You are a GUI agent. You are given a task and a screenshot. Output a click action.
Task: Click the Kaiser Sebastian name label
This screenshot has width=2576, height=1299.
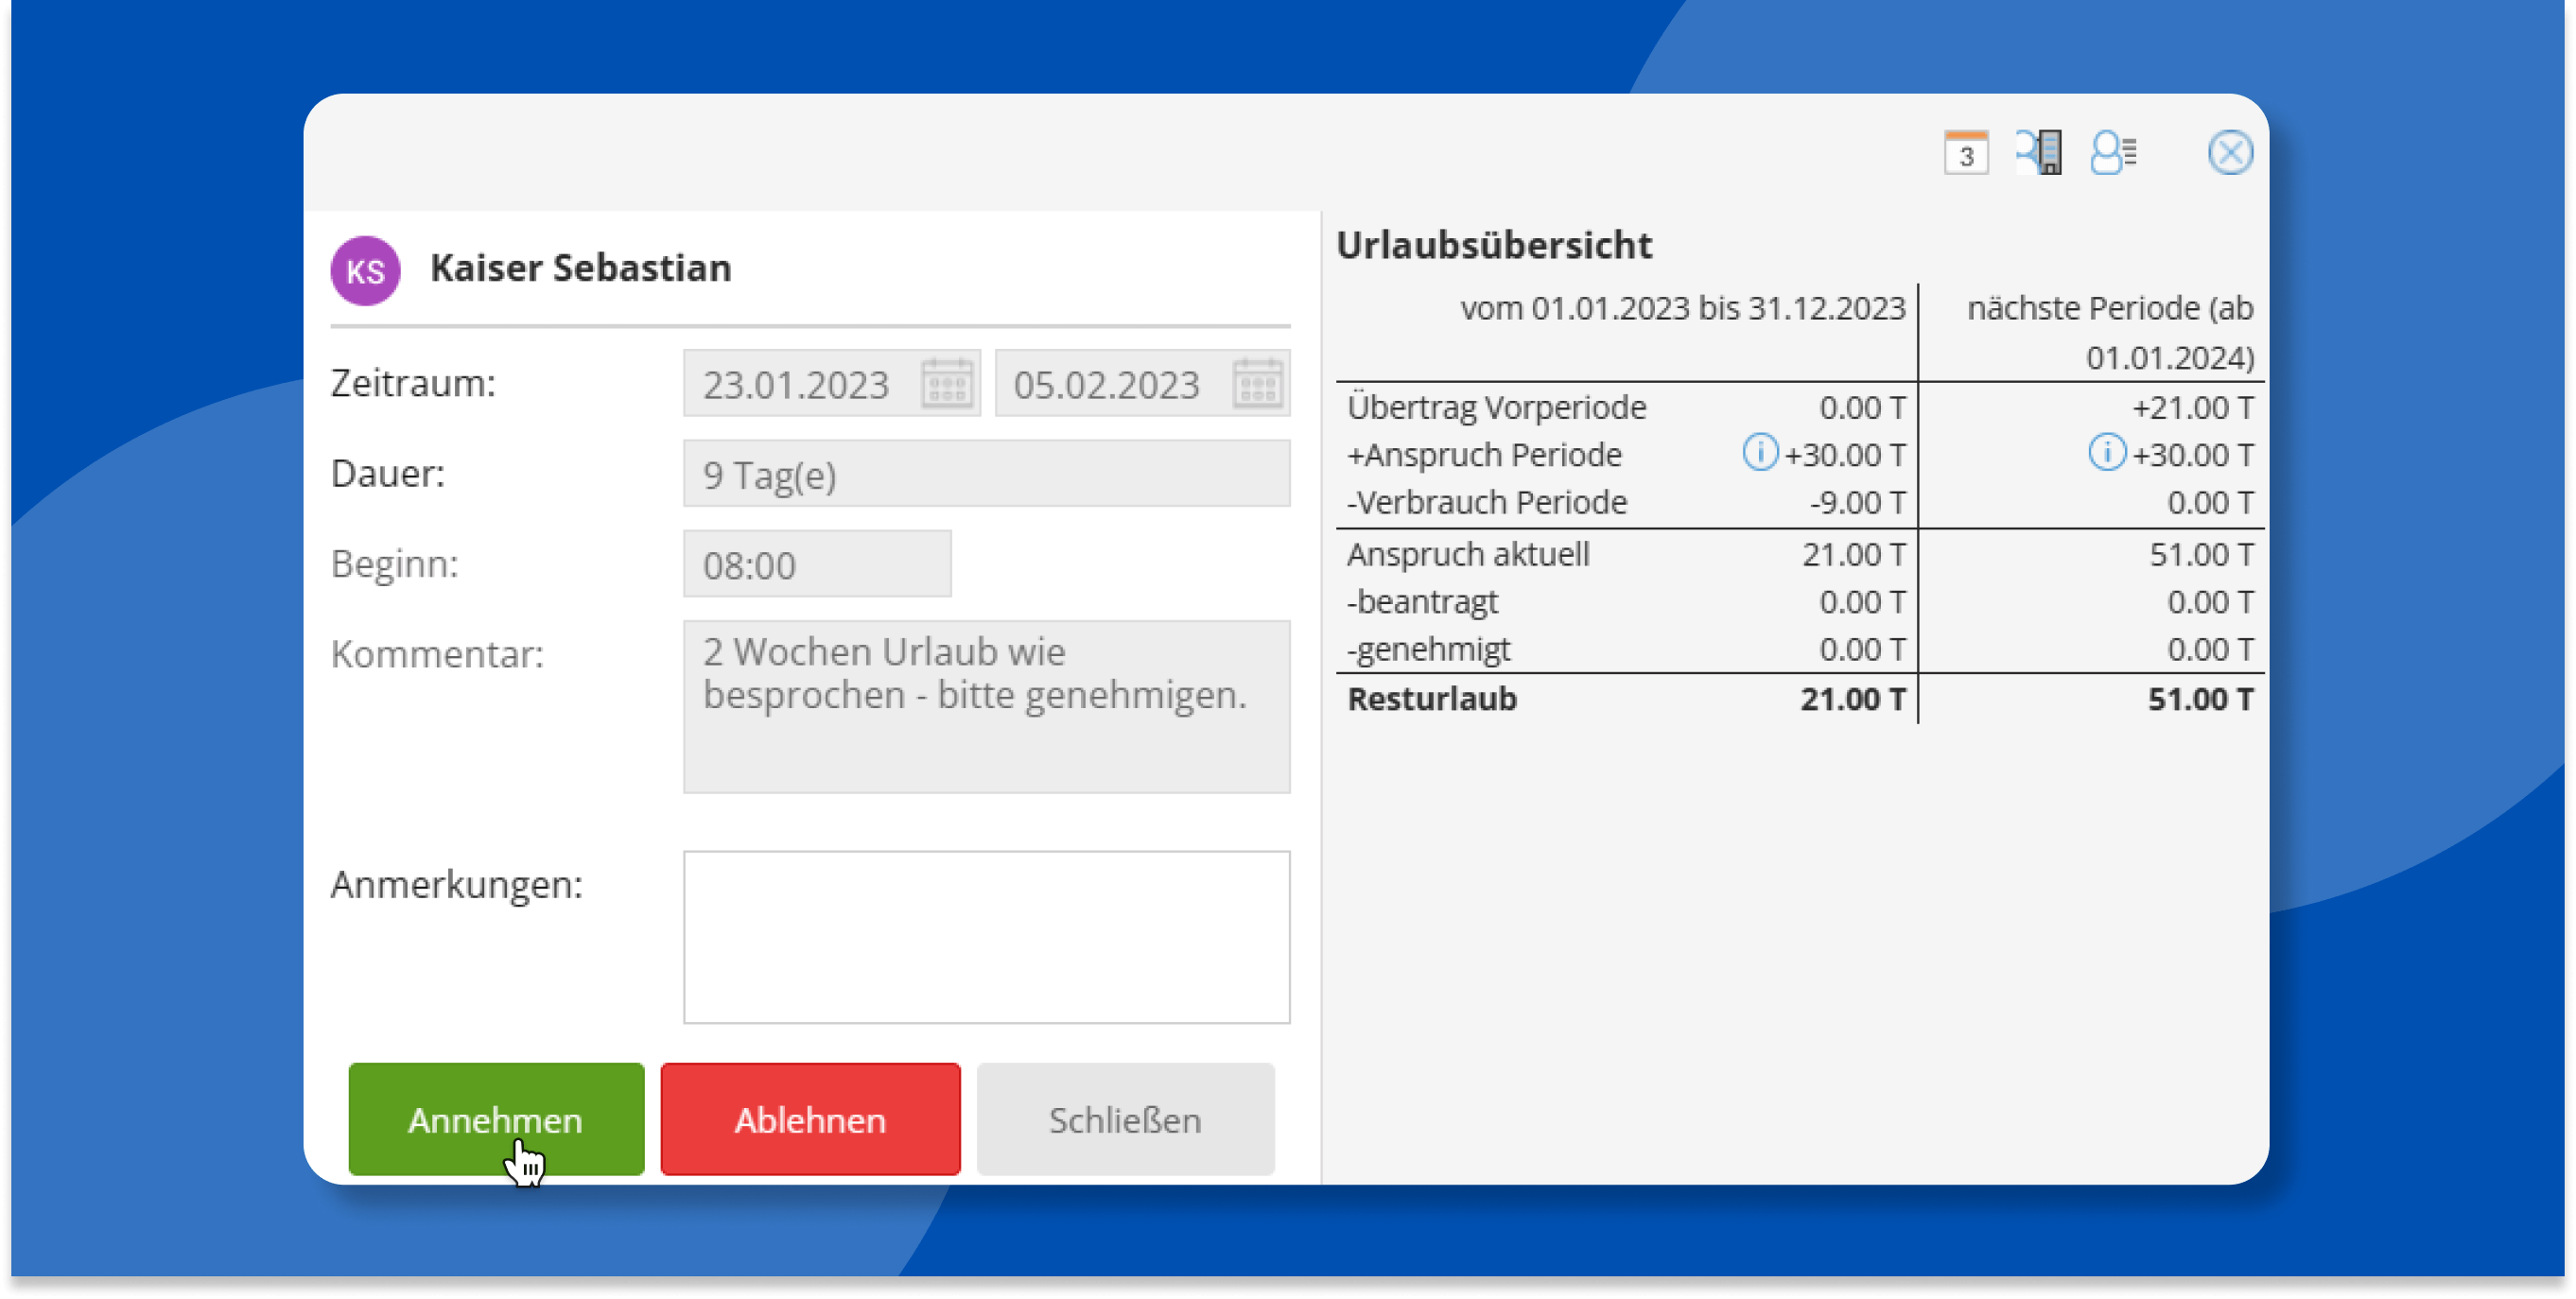[580, 268]
